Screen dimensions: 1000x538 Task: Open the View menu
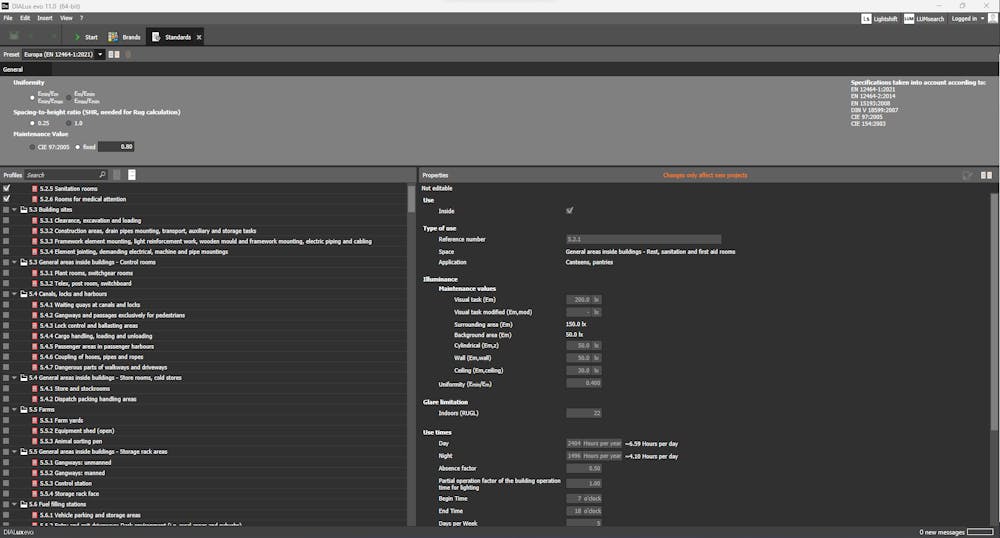(66, 18)
